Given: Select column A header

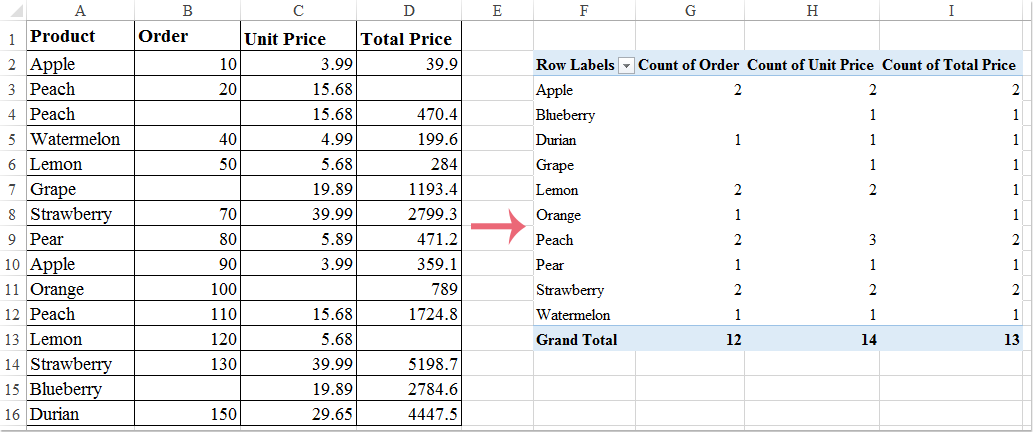Looking at the screenshot, I should pos(79,10).
